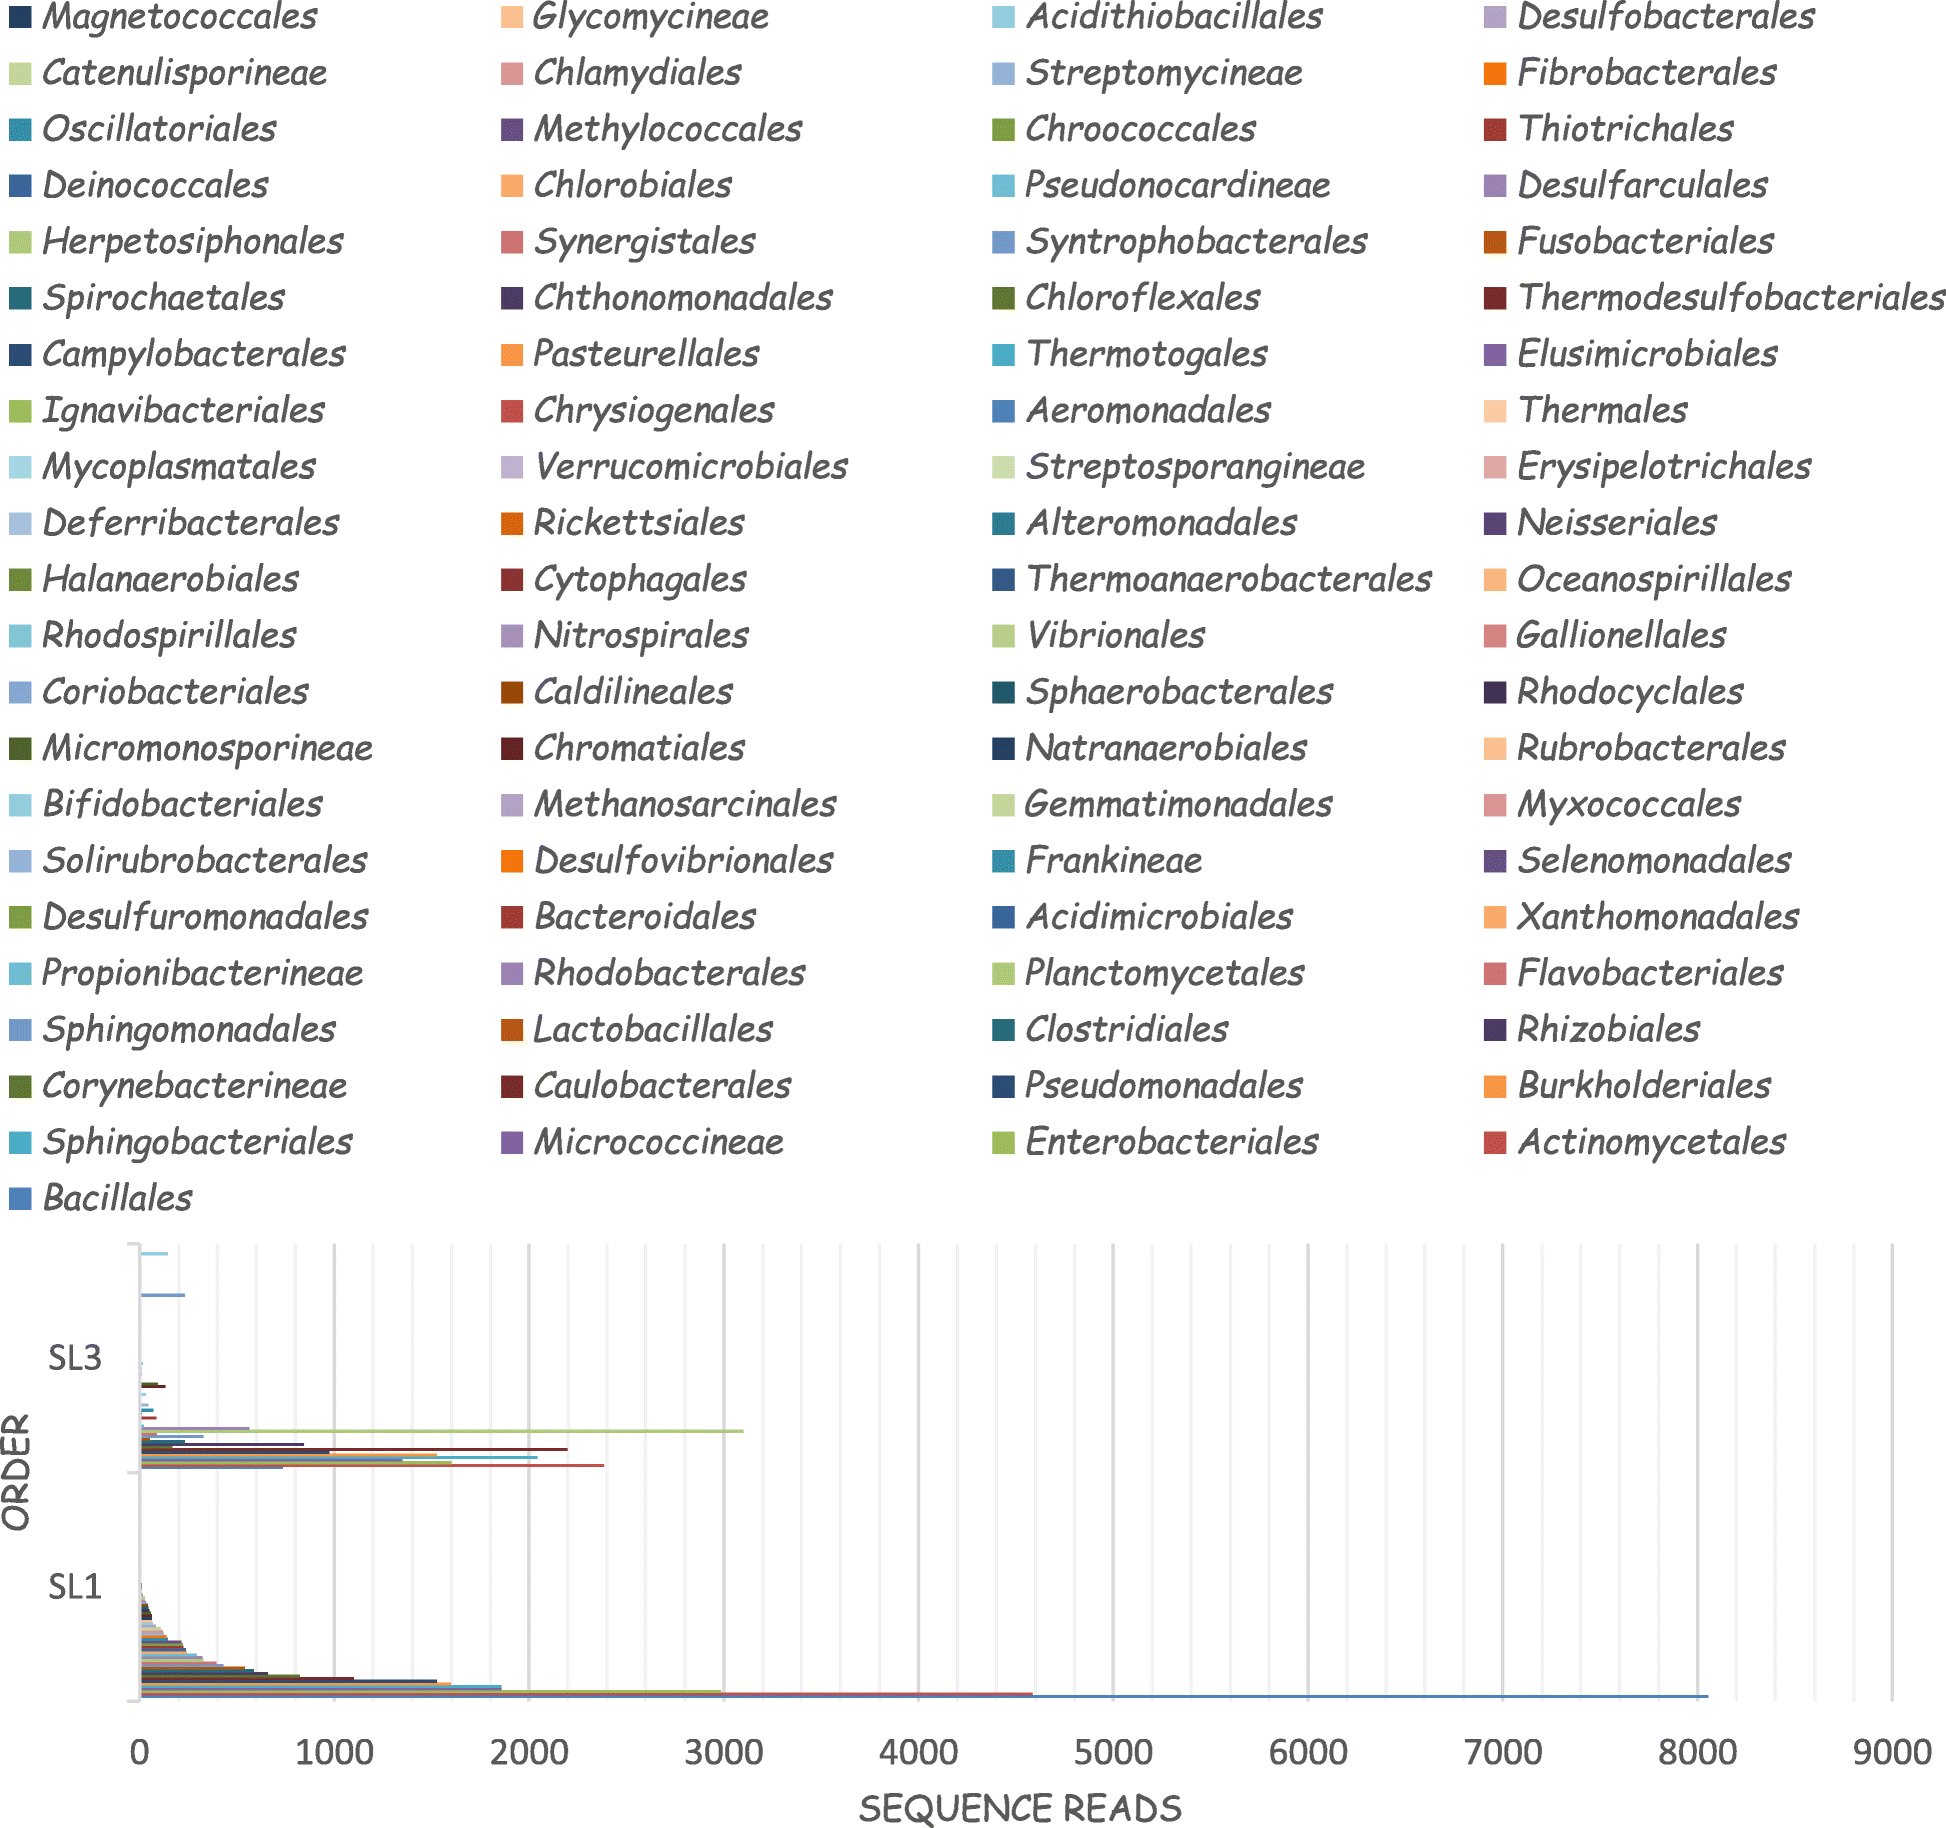This screenshot has height=1828, width=1946.
Task: Click the Planctomycetales legend label
Action: 1165,973
